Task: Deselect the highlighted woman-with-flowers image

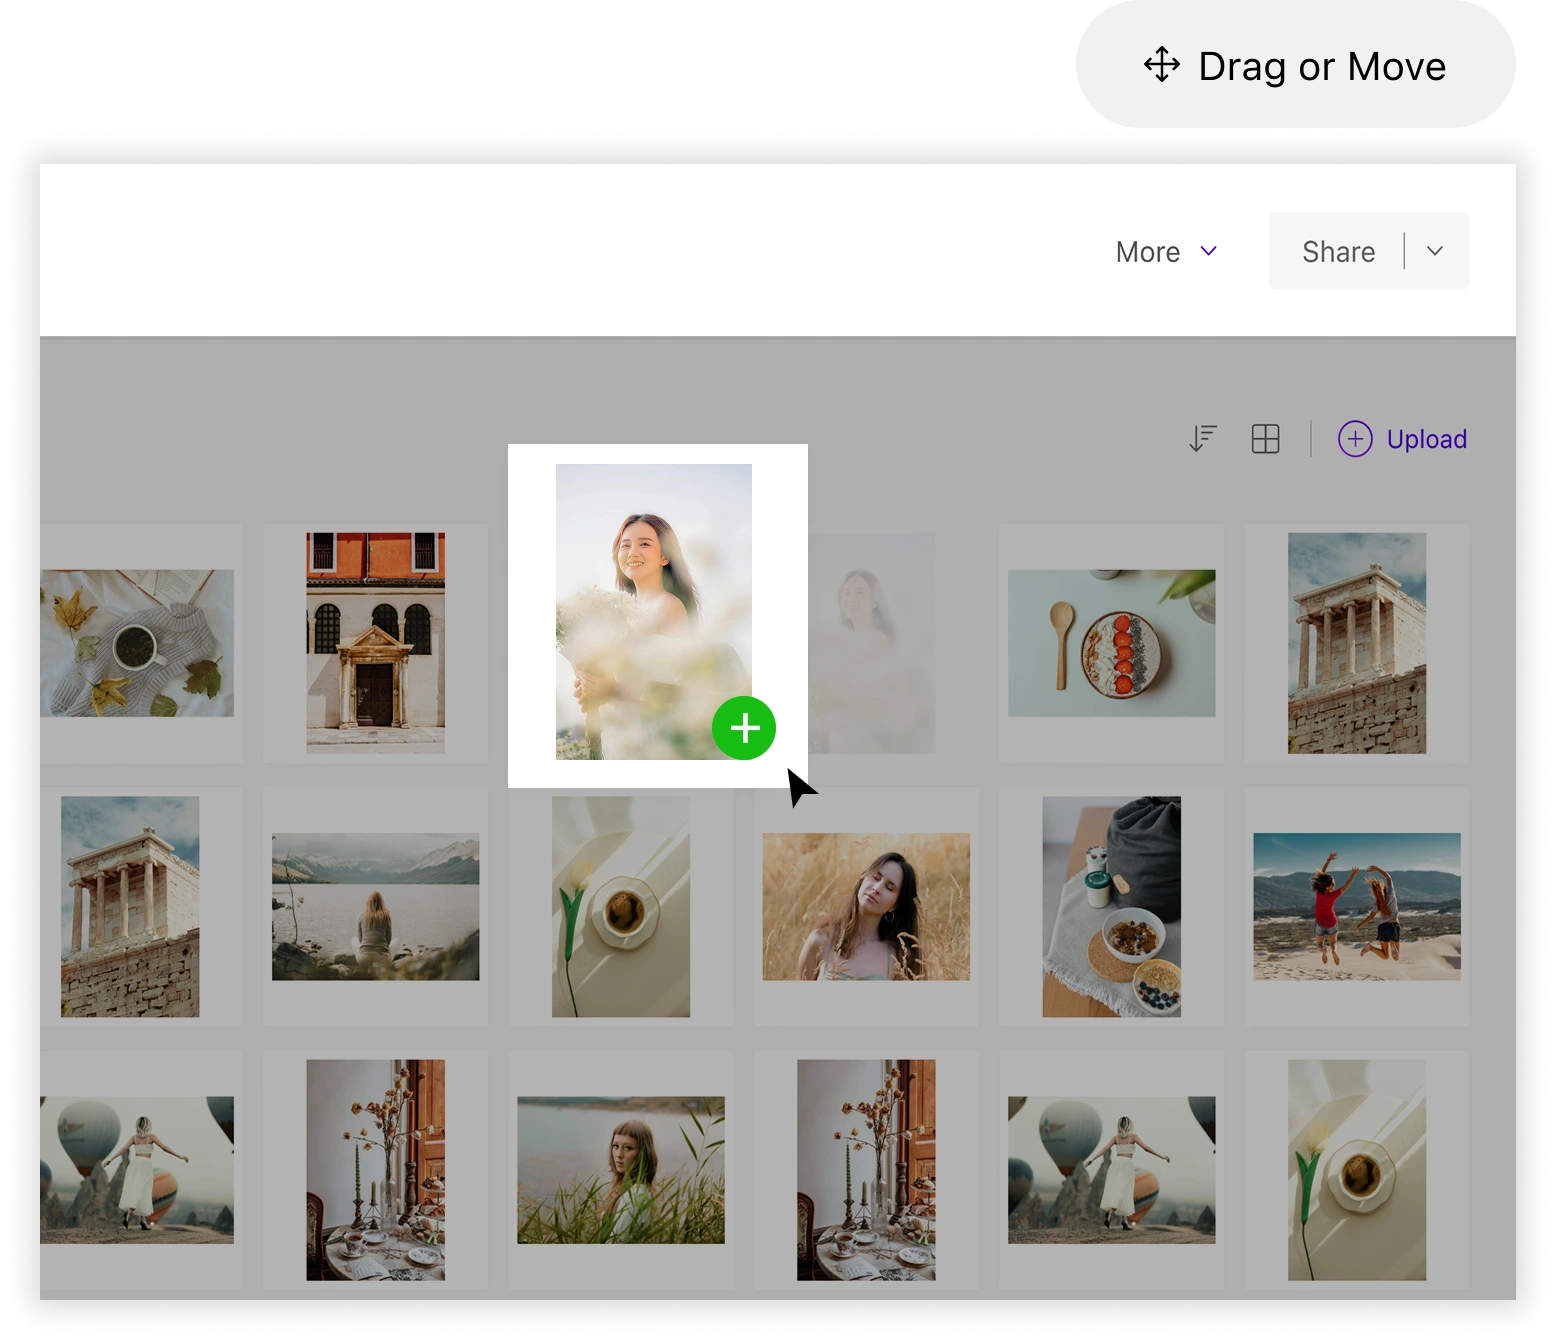Action: pyautogui.click(x=743, y=728)
